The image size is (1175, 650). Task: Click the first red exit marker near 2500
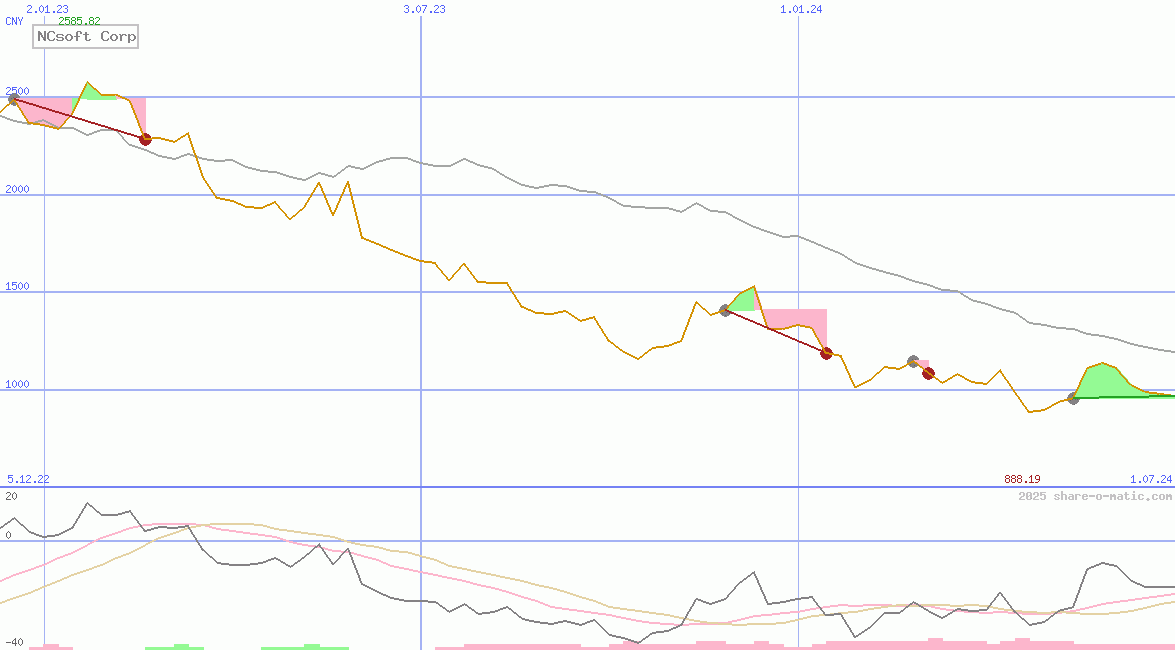145,139
